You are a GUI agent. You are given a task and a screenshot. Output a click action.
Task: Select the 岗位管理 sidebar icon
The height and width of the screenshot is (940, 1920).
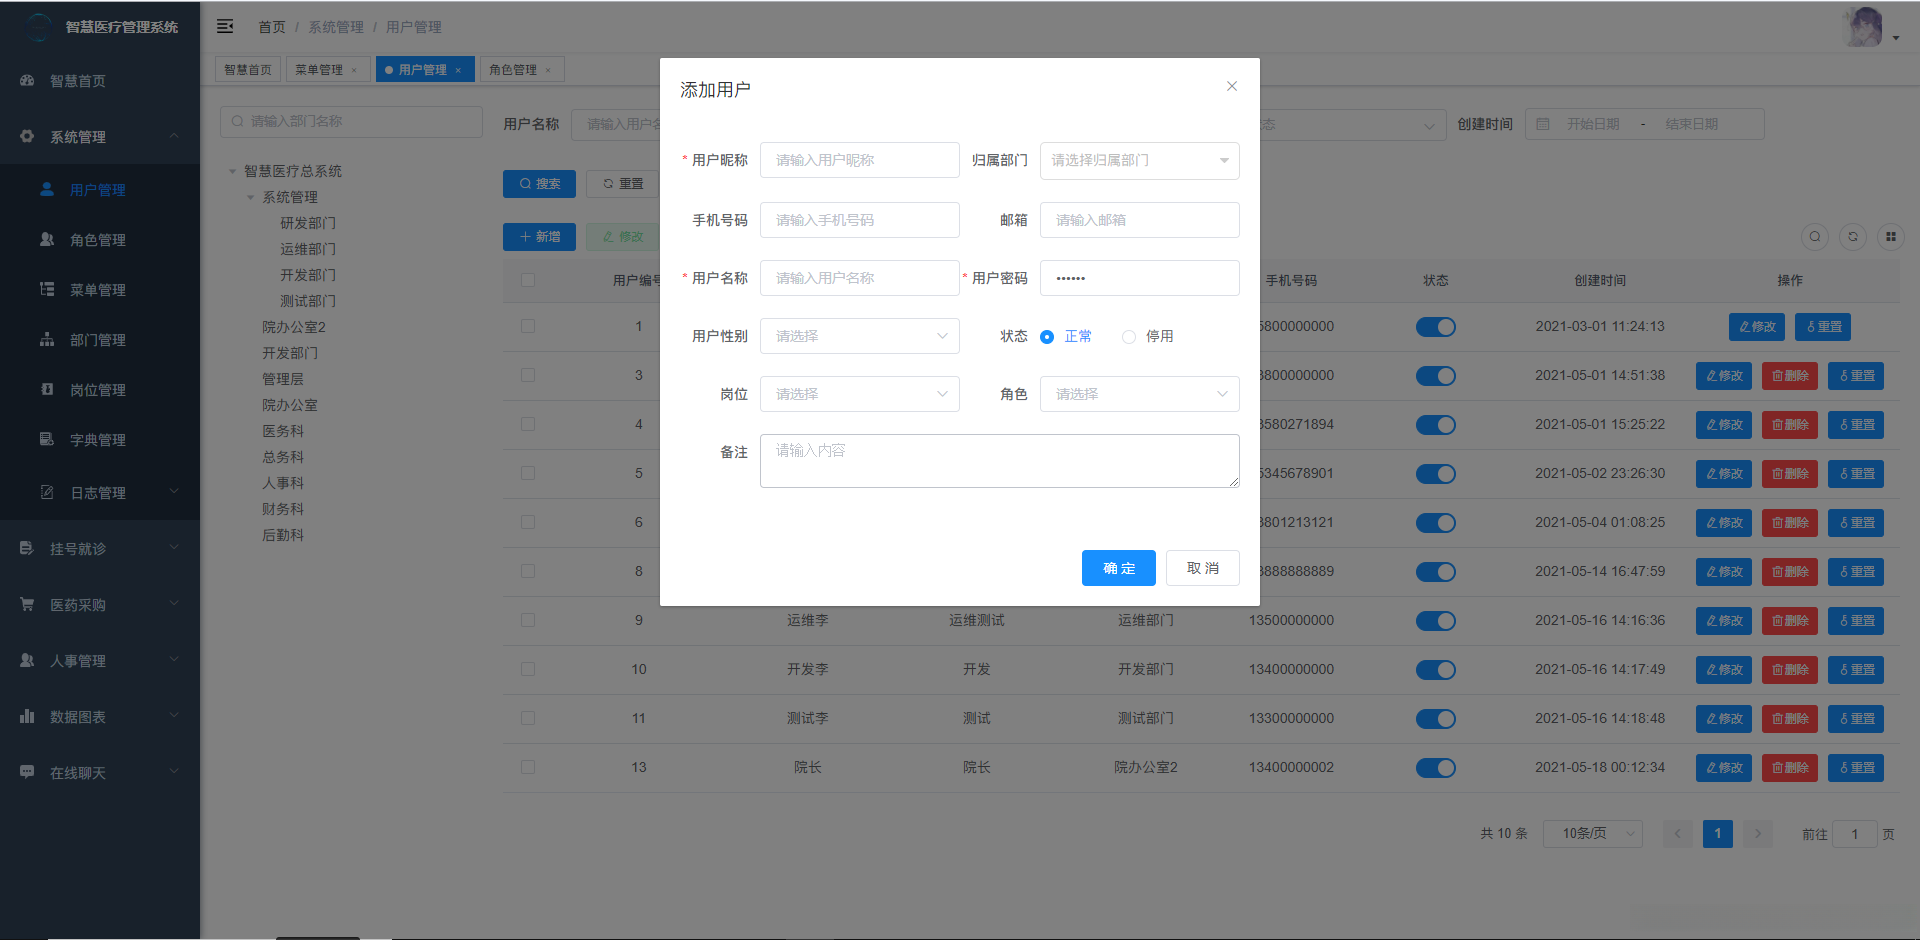(46, 389)
